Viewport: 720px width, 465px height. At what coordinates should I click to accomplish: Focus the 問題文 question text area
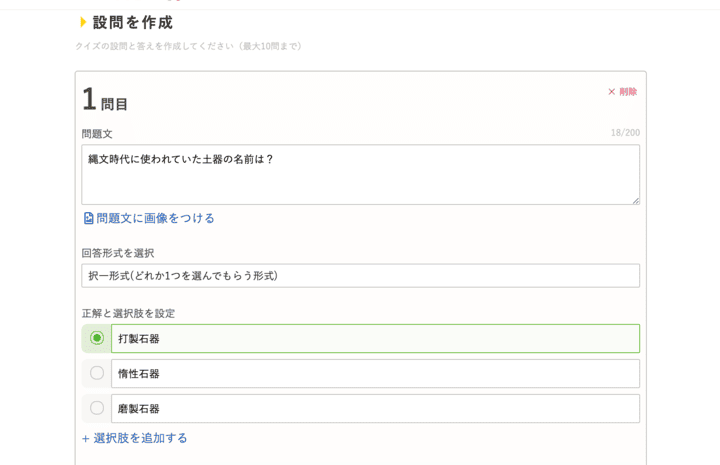(x=360, y=174)
